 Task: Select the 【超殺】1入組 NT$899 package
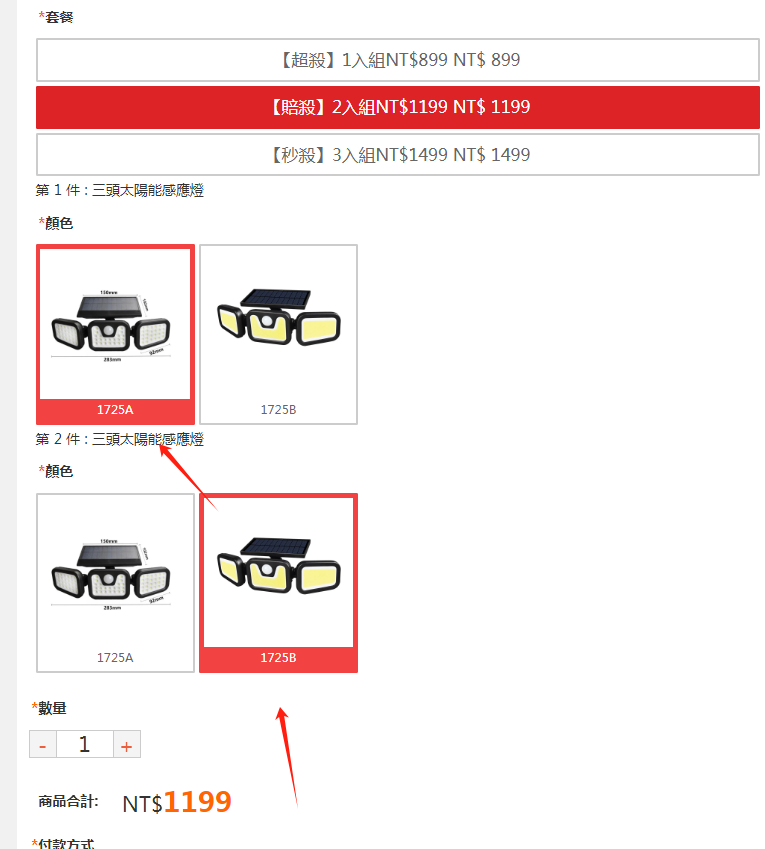tap(397, 60)
